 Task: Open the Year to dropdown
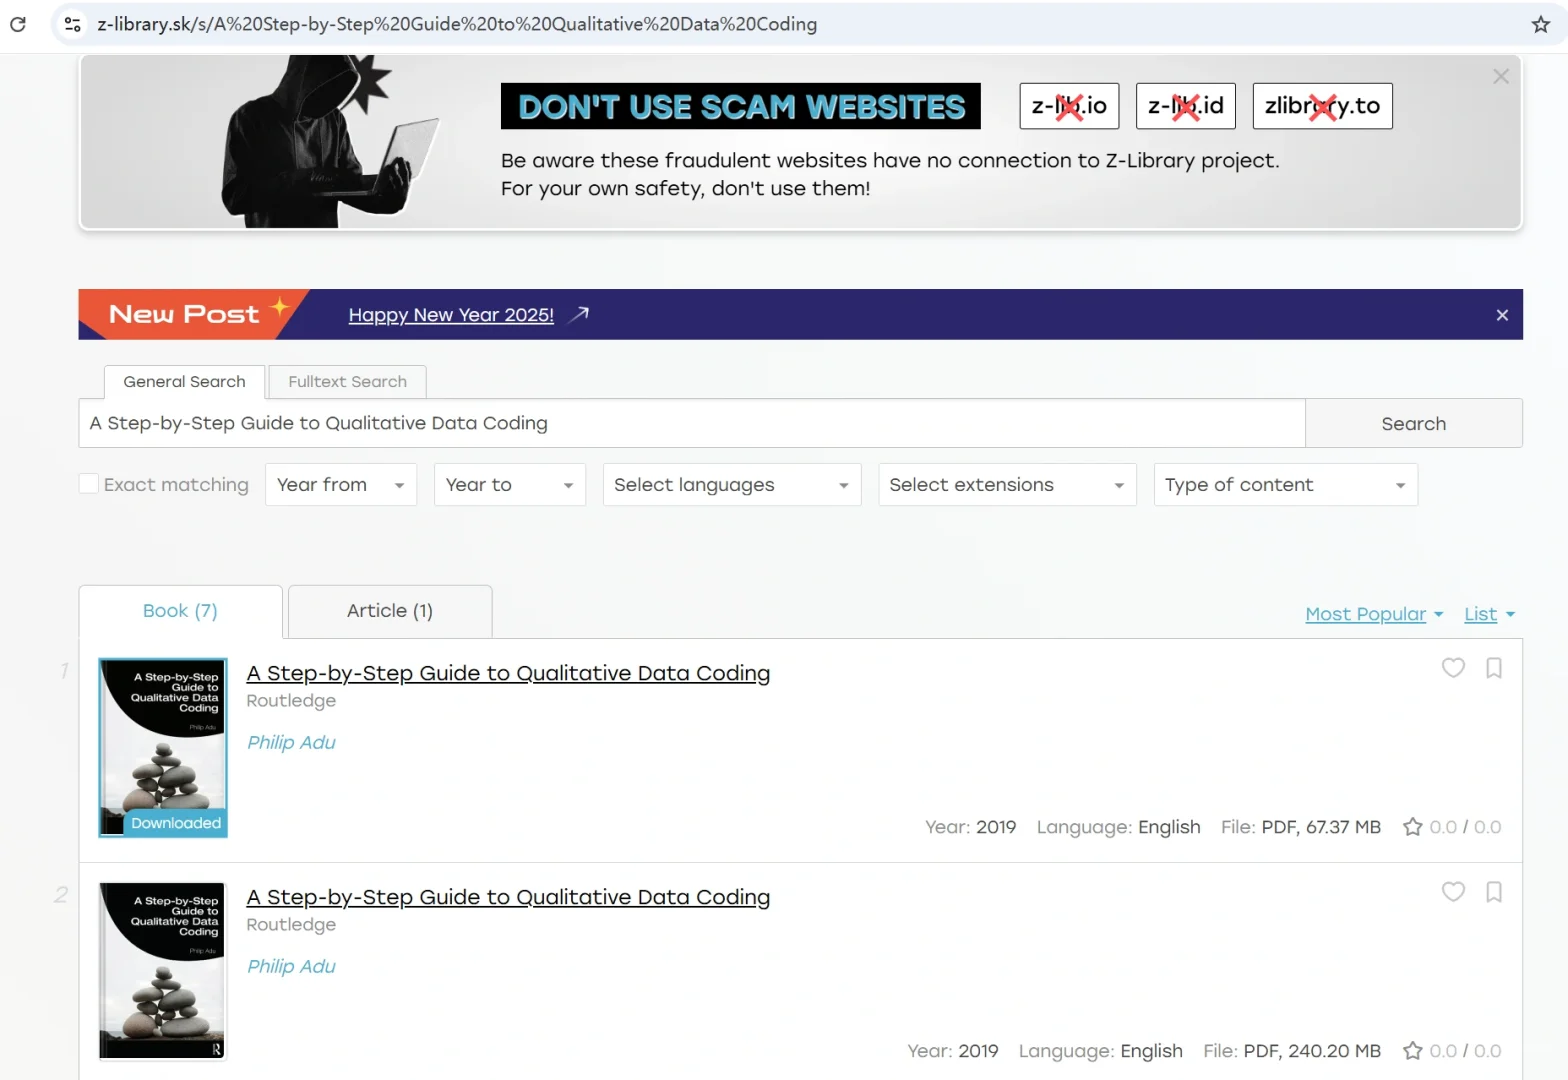pos(510,485)
